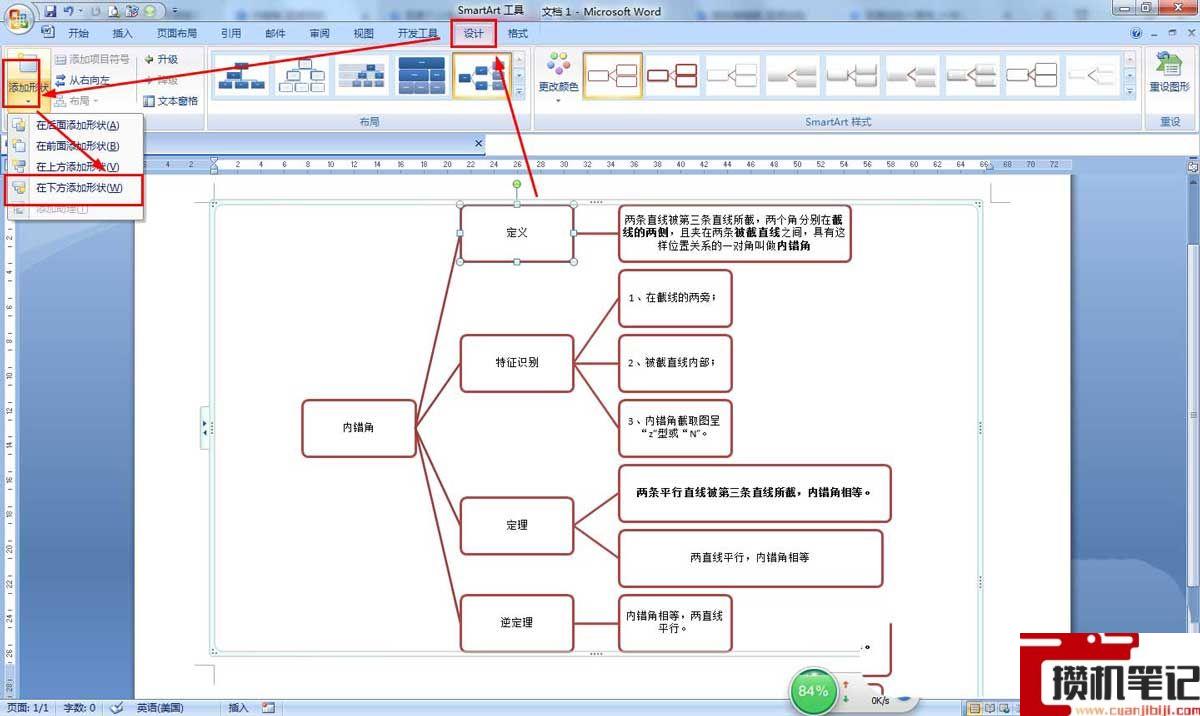Open the Office button menu
This screenshot has height=716, width=1200.
pyautogui.click(x=21, y=19)
